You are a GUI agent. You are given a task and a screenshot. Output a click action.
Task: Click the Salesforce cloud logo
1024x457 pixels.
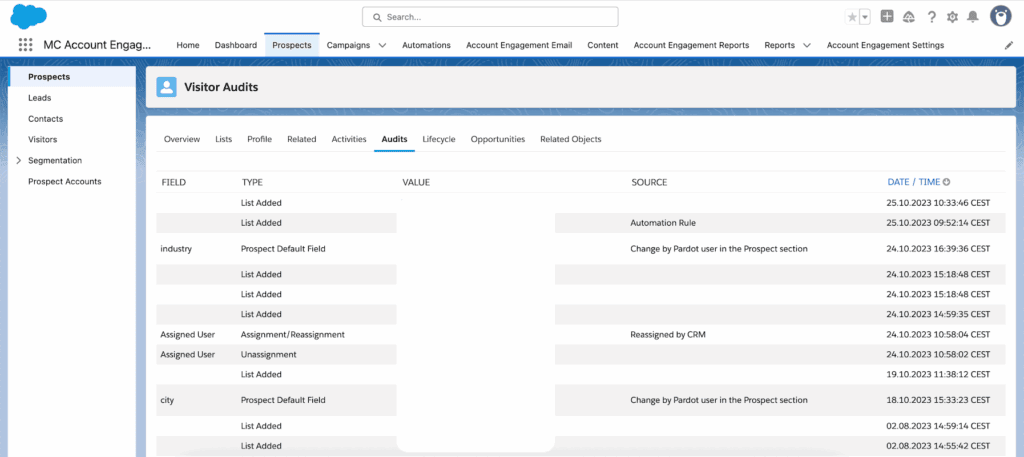click(28, 16)
